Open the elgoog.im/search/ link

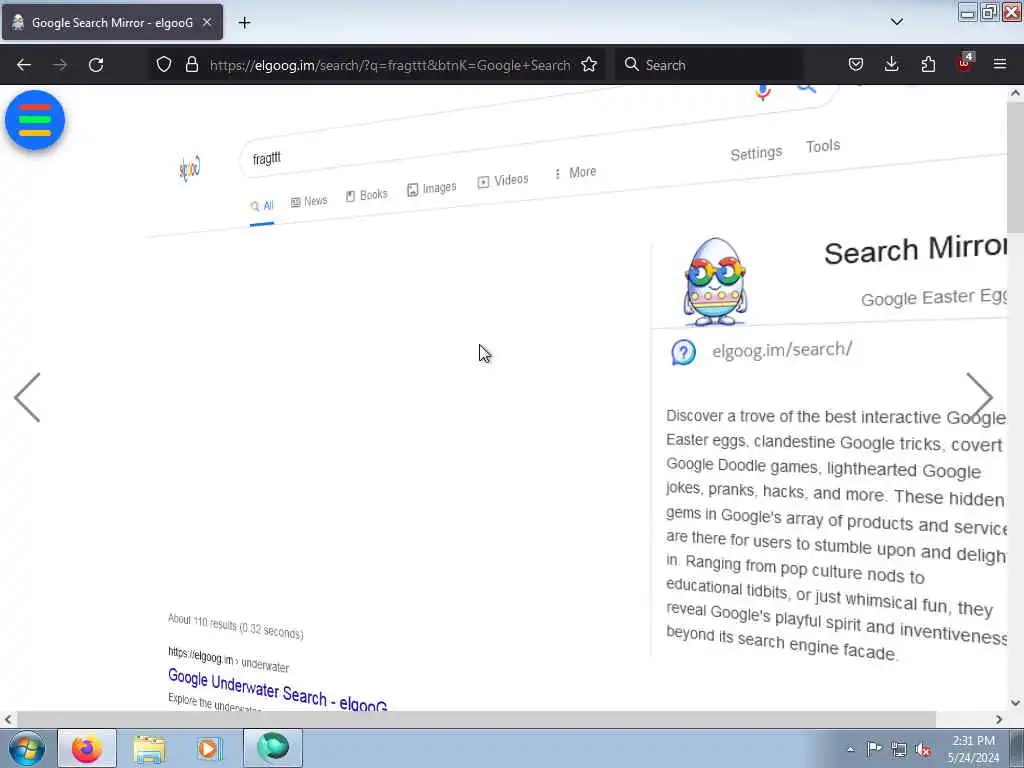pyautogui.click(x=782, y=350)
